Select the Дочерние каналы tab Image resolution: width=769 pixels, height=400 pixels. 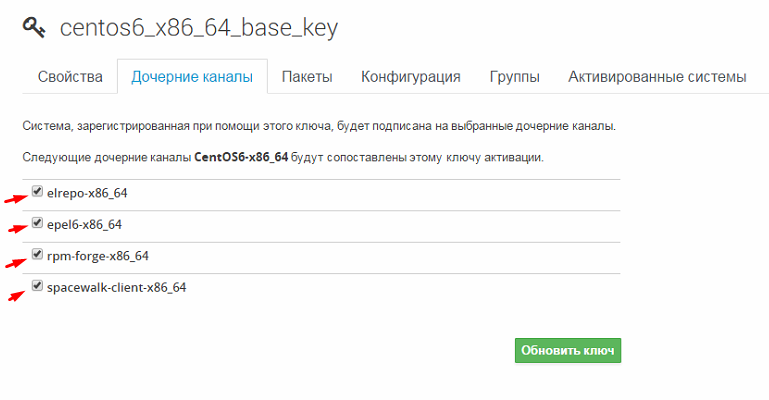[x=192, y=77]
